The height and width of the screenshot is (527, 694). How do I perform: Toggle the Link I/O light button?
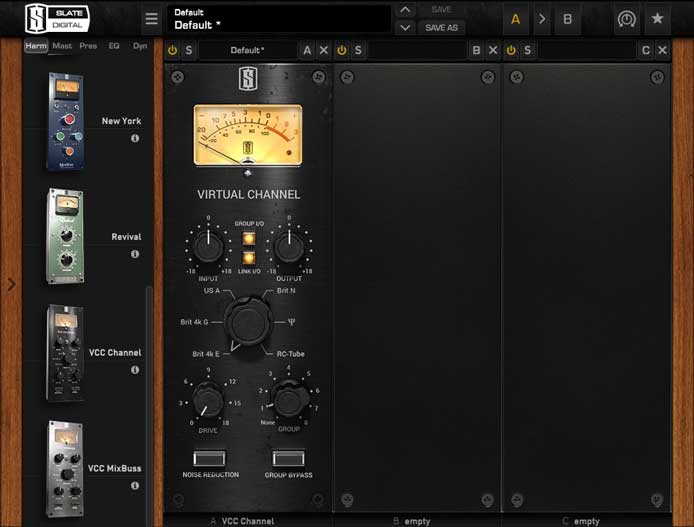click(x=249, y=258)
